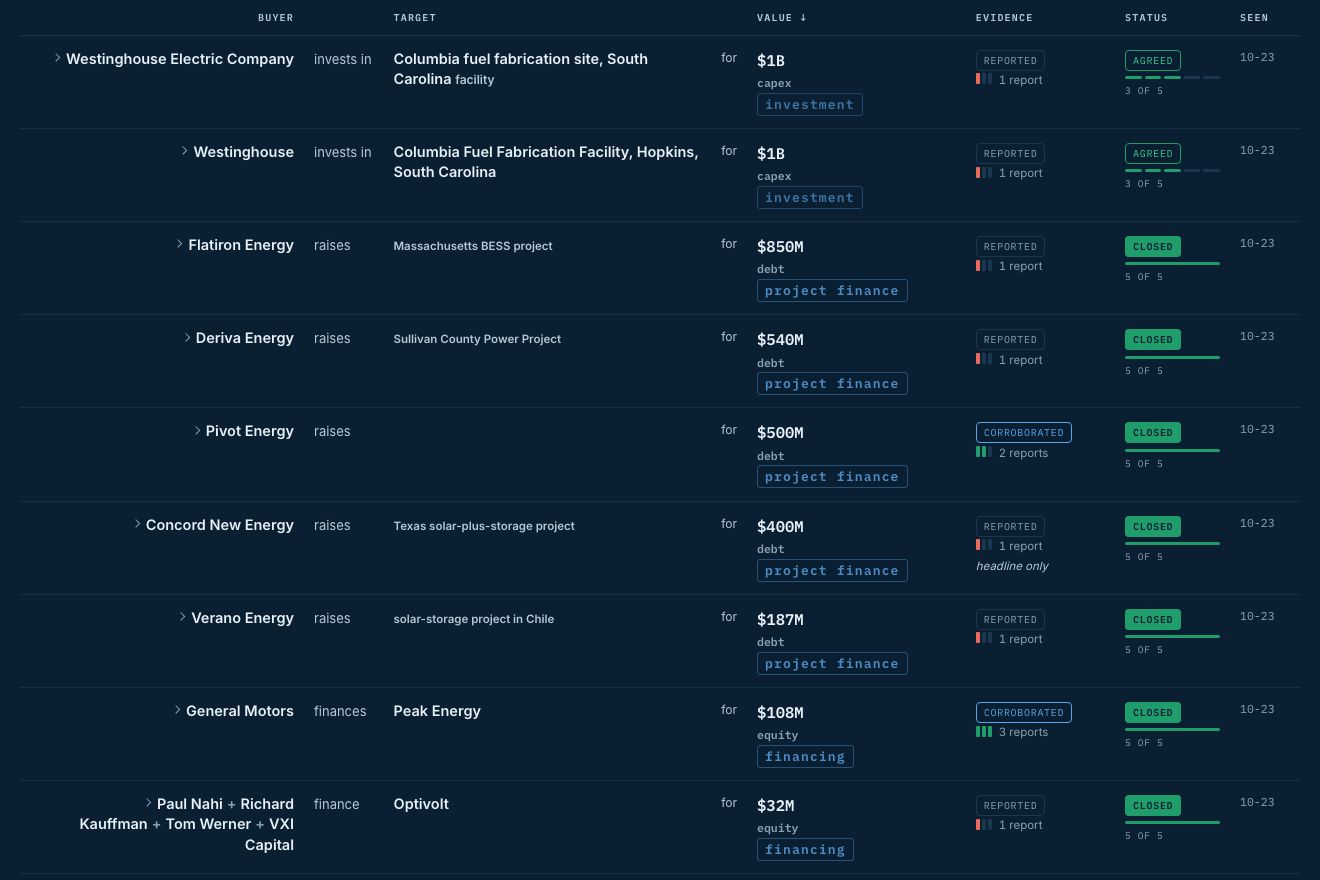The width and height of the screenshot is (1320, 880).
Task: Click the 'solar-storage project in Chile' target
Action: [x=474, y=619]
